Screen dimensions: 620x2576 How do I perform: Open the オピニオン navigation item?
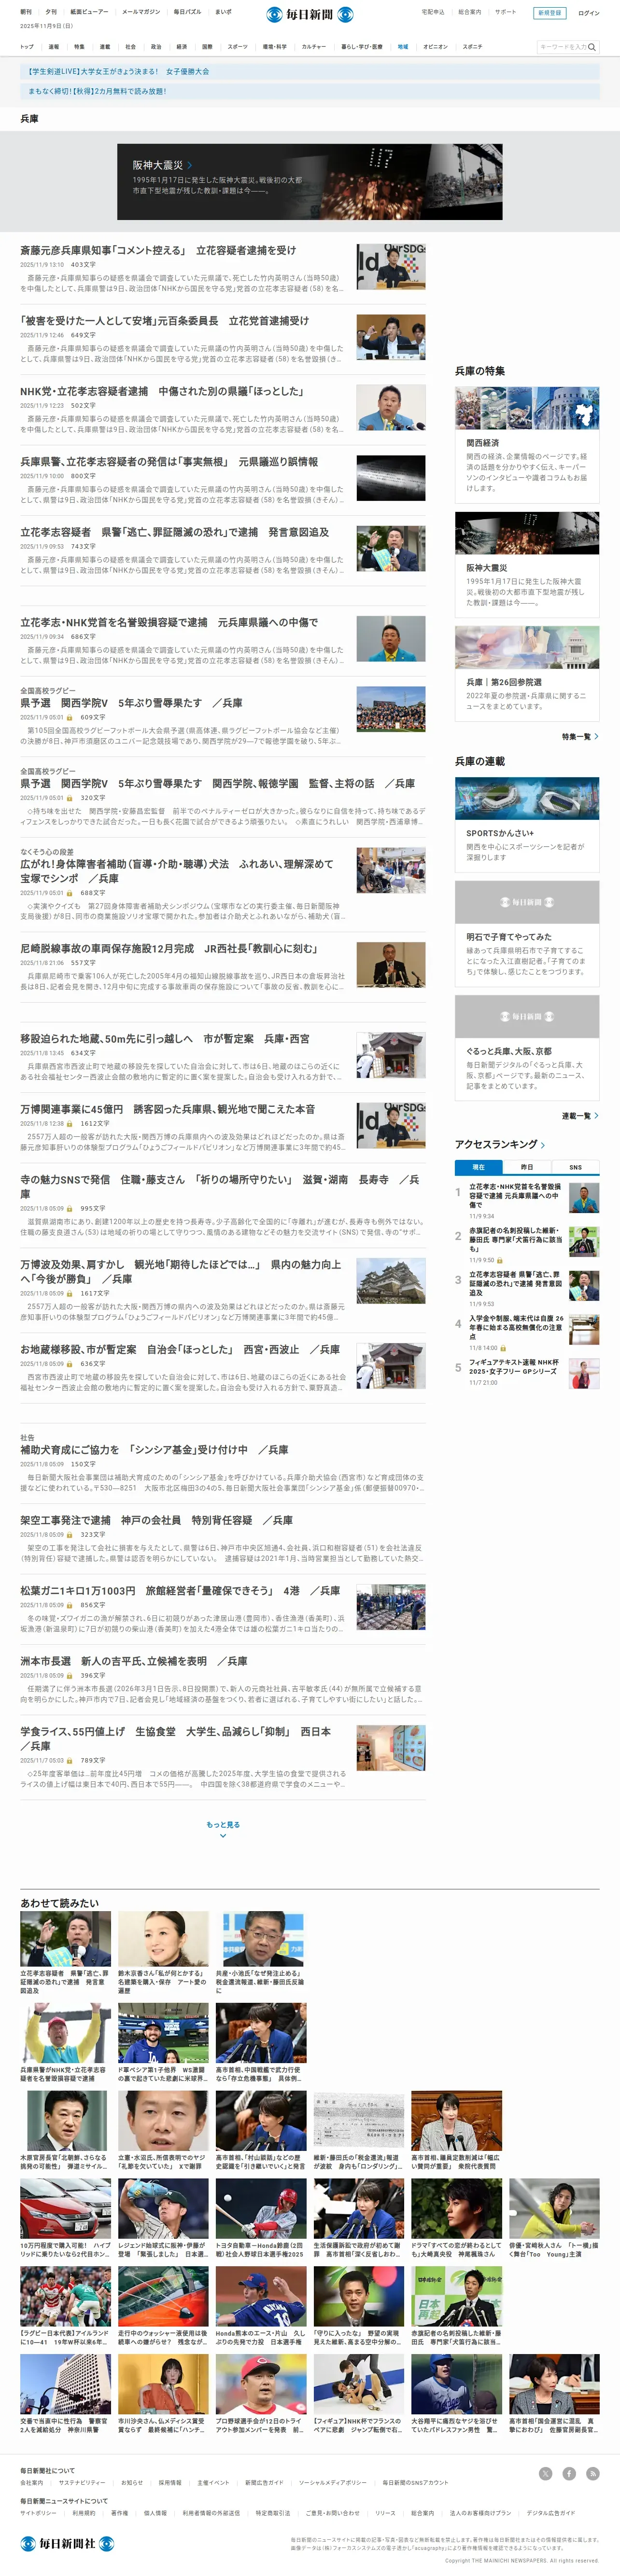(435, 46)
